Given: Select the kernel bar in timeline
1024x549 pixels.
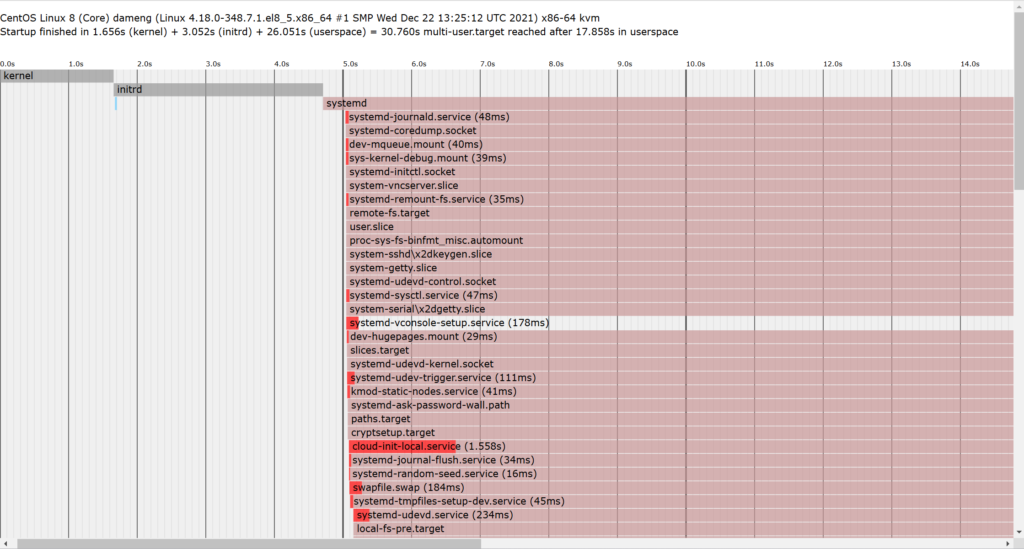Looking at the screenshot, I should (56, 76).
